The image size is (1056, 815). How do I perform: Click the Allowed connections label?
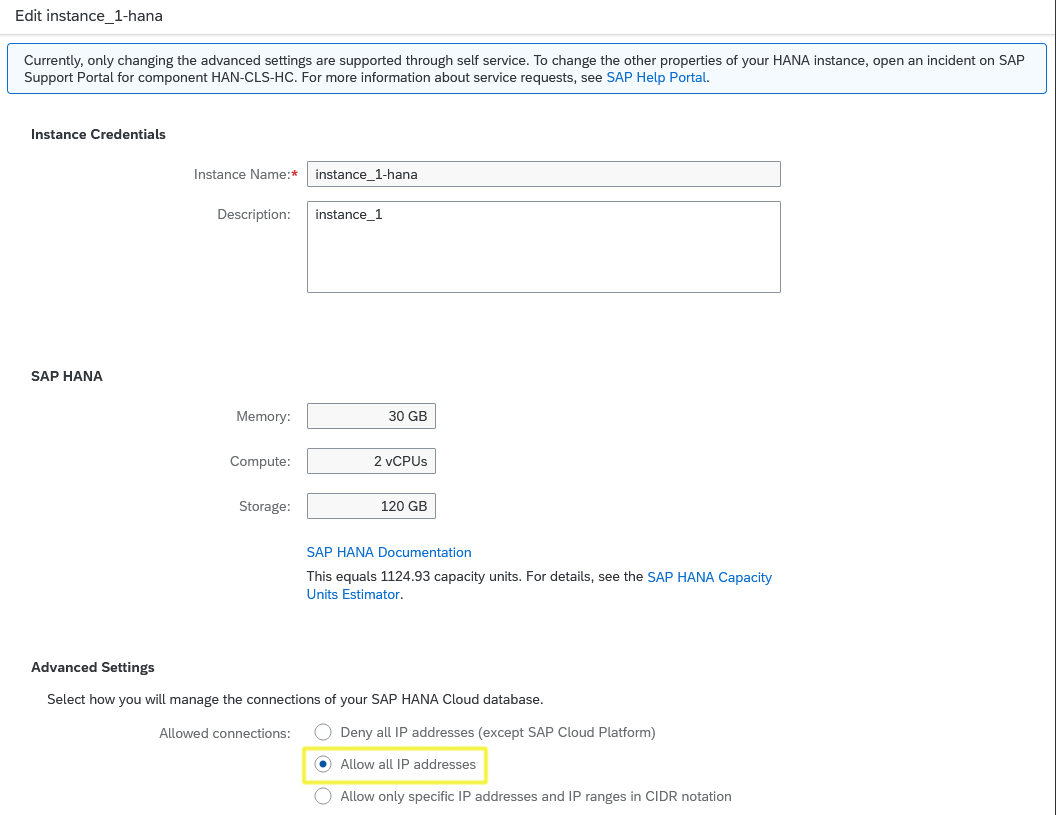[225, 734]
